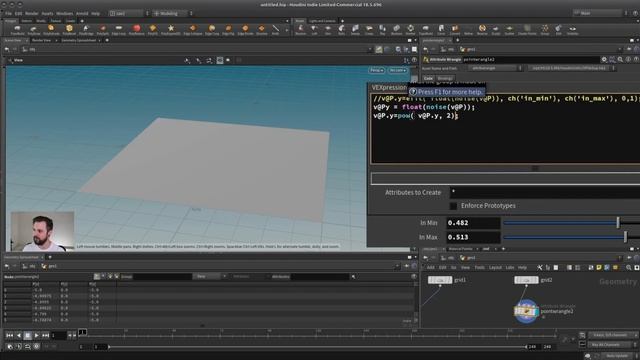This screenshot has height=360, width=640.
Task: Open the Lights and Cameras shelf tab
Action: click(x=322, y=21)
